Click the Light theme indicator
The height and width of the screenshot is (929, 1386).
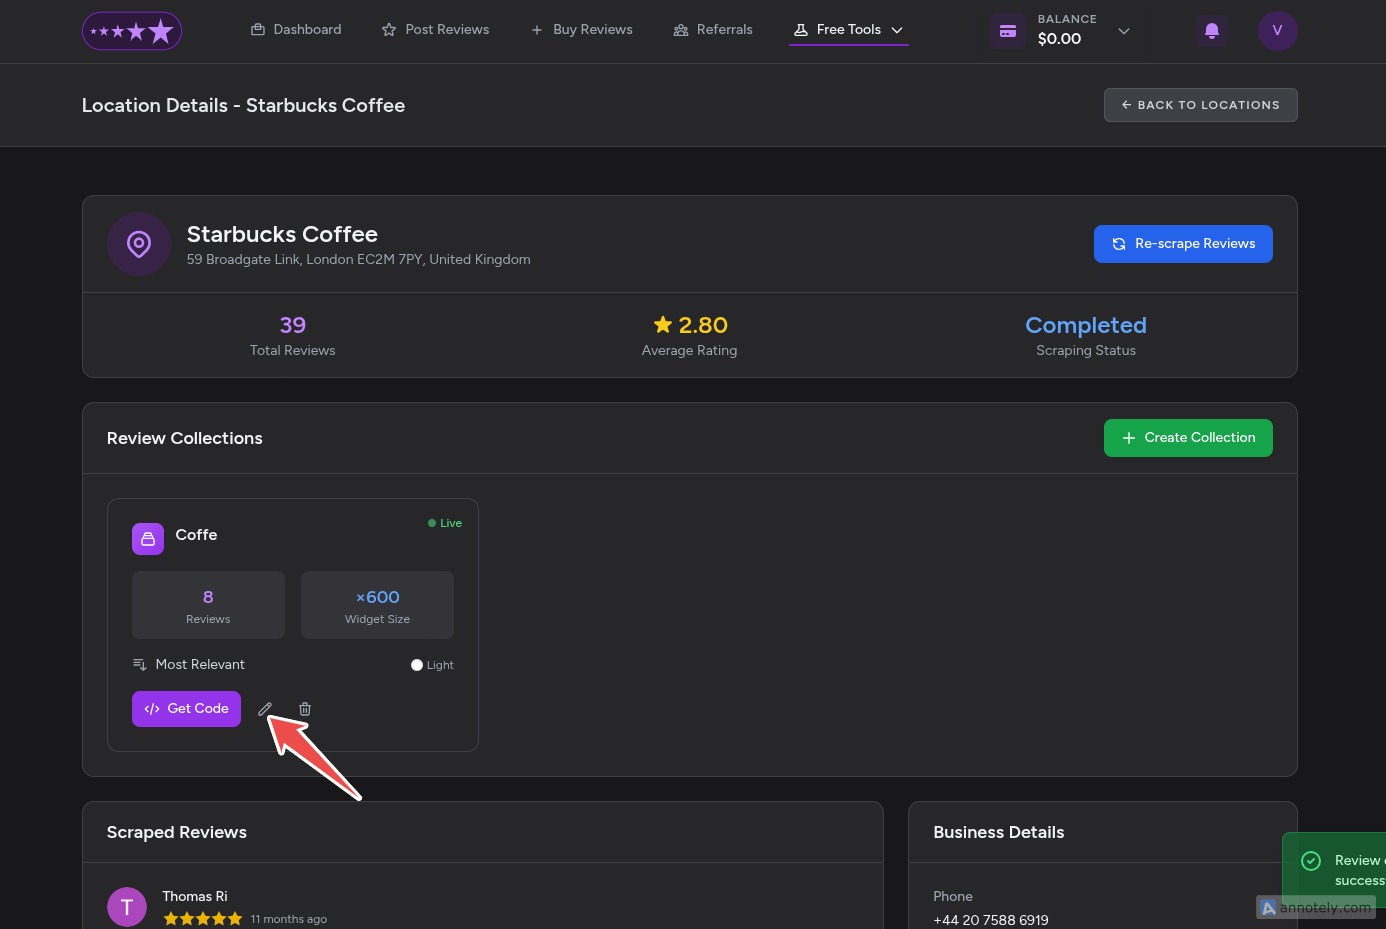click(432, 665)
